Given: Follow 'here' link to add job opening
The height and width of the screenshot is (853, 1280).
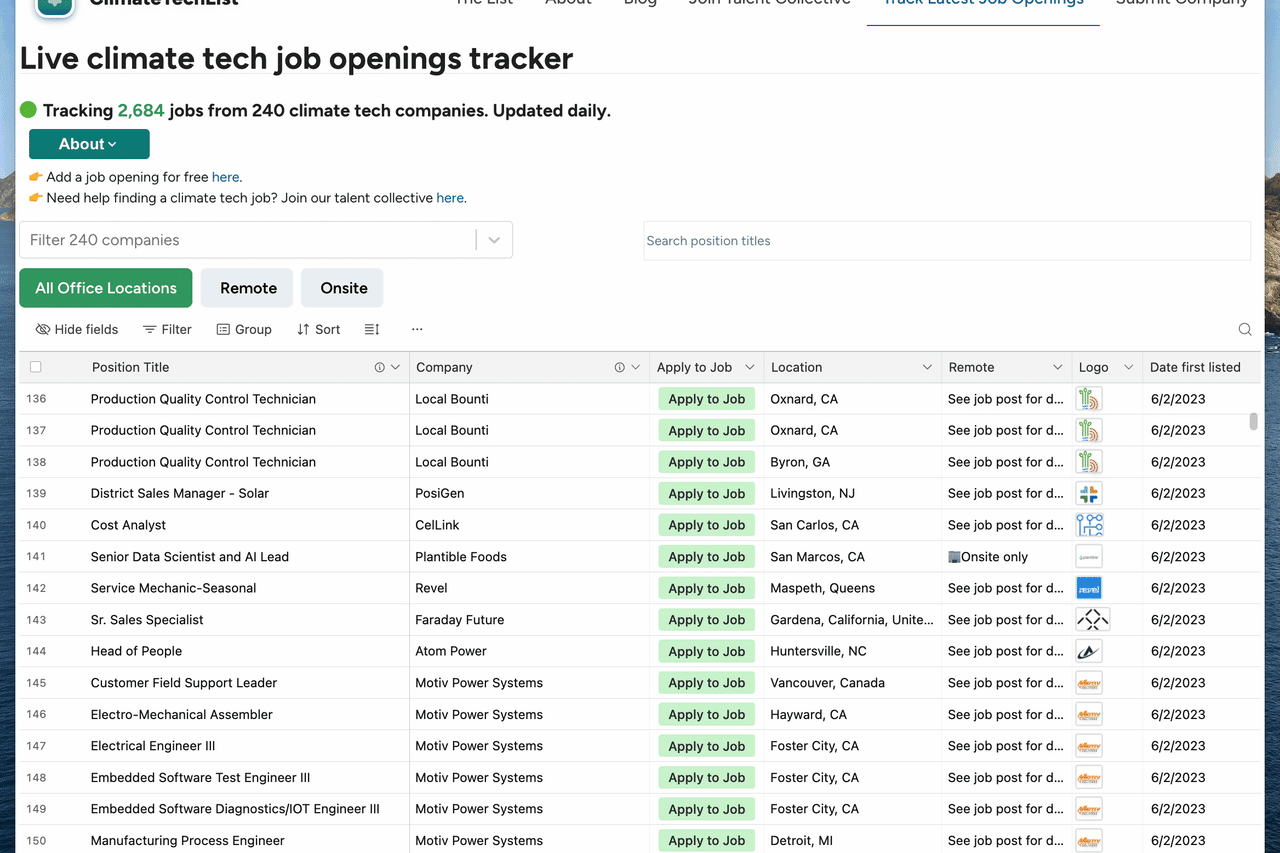Looking at the screenshot, I should click(225, 177).
